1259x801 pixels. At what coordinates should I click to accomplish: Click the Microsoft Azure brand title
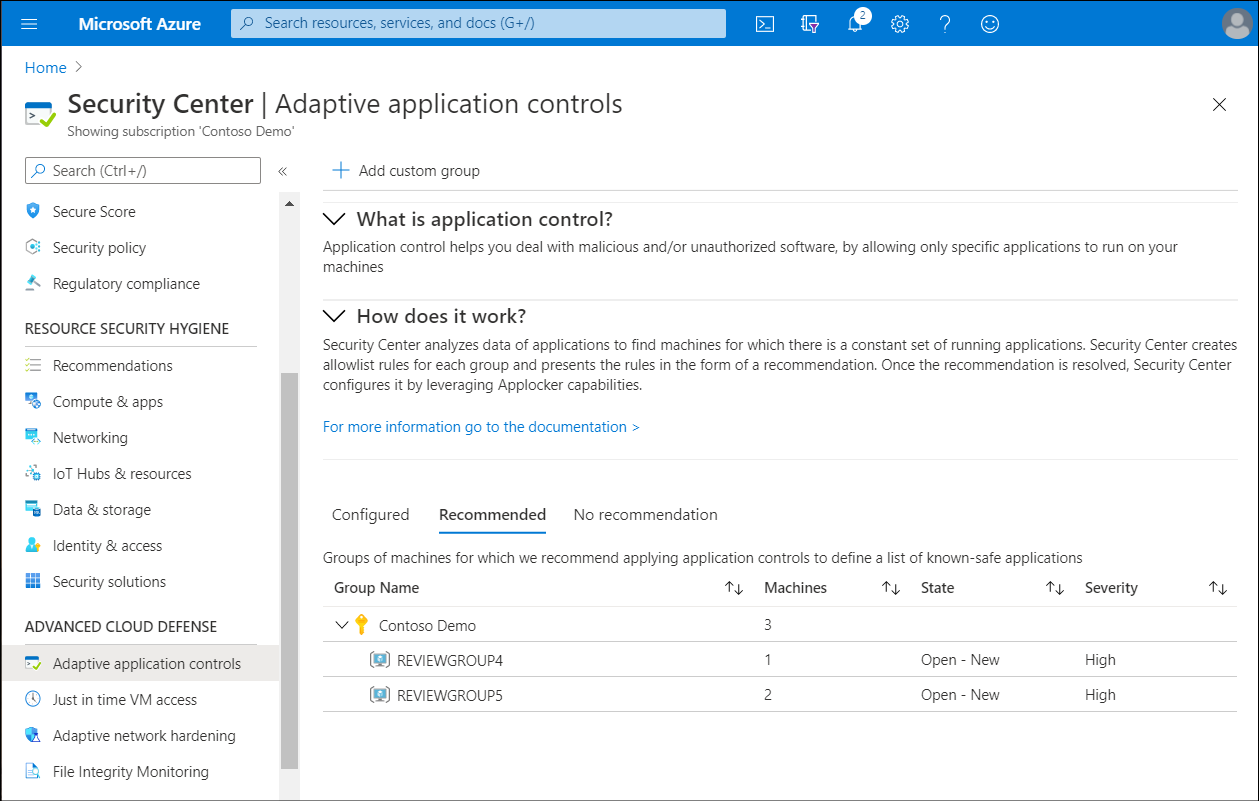140,24
